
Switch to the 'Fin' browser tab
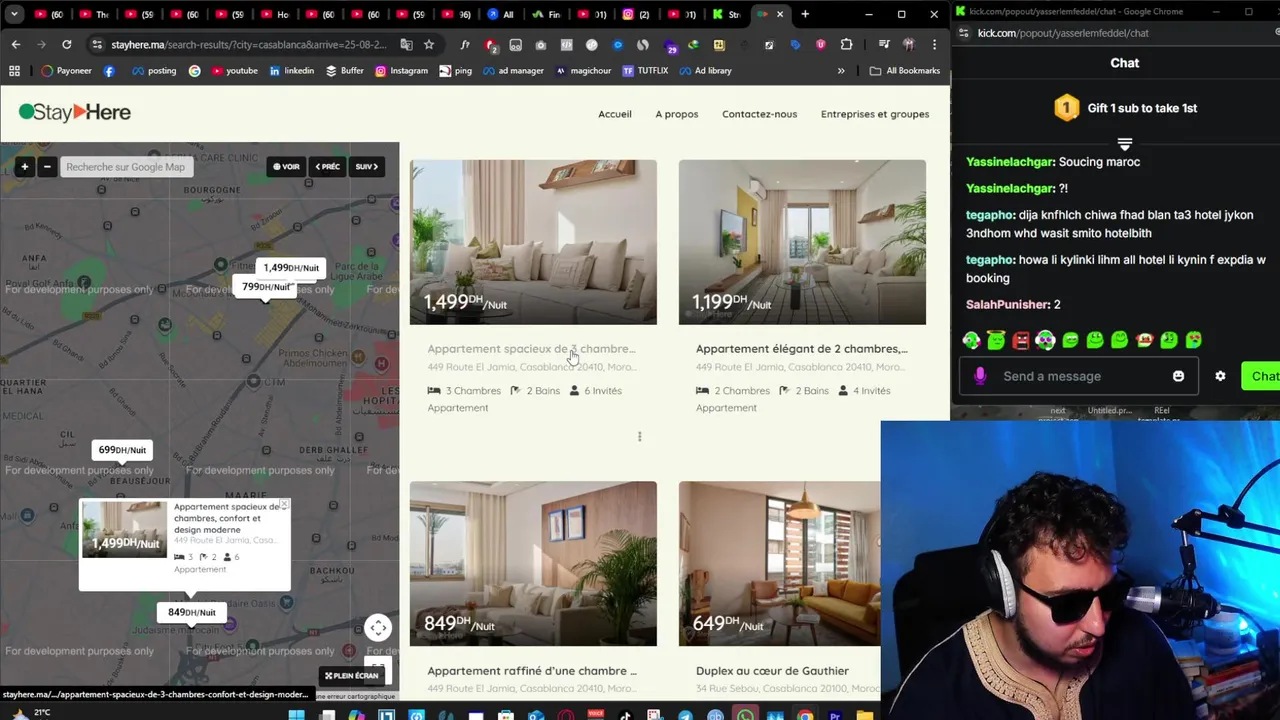tap(547, 14)
